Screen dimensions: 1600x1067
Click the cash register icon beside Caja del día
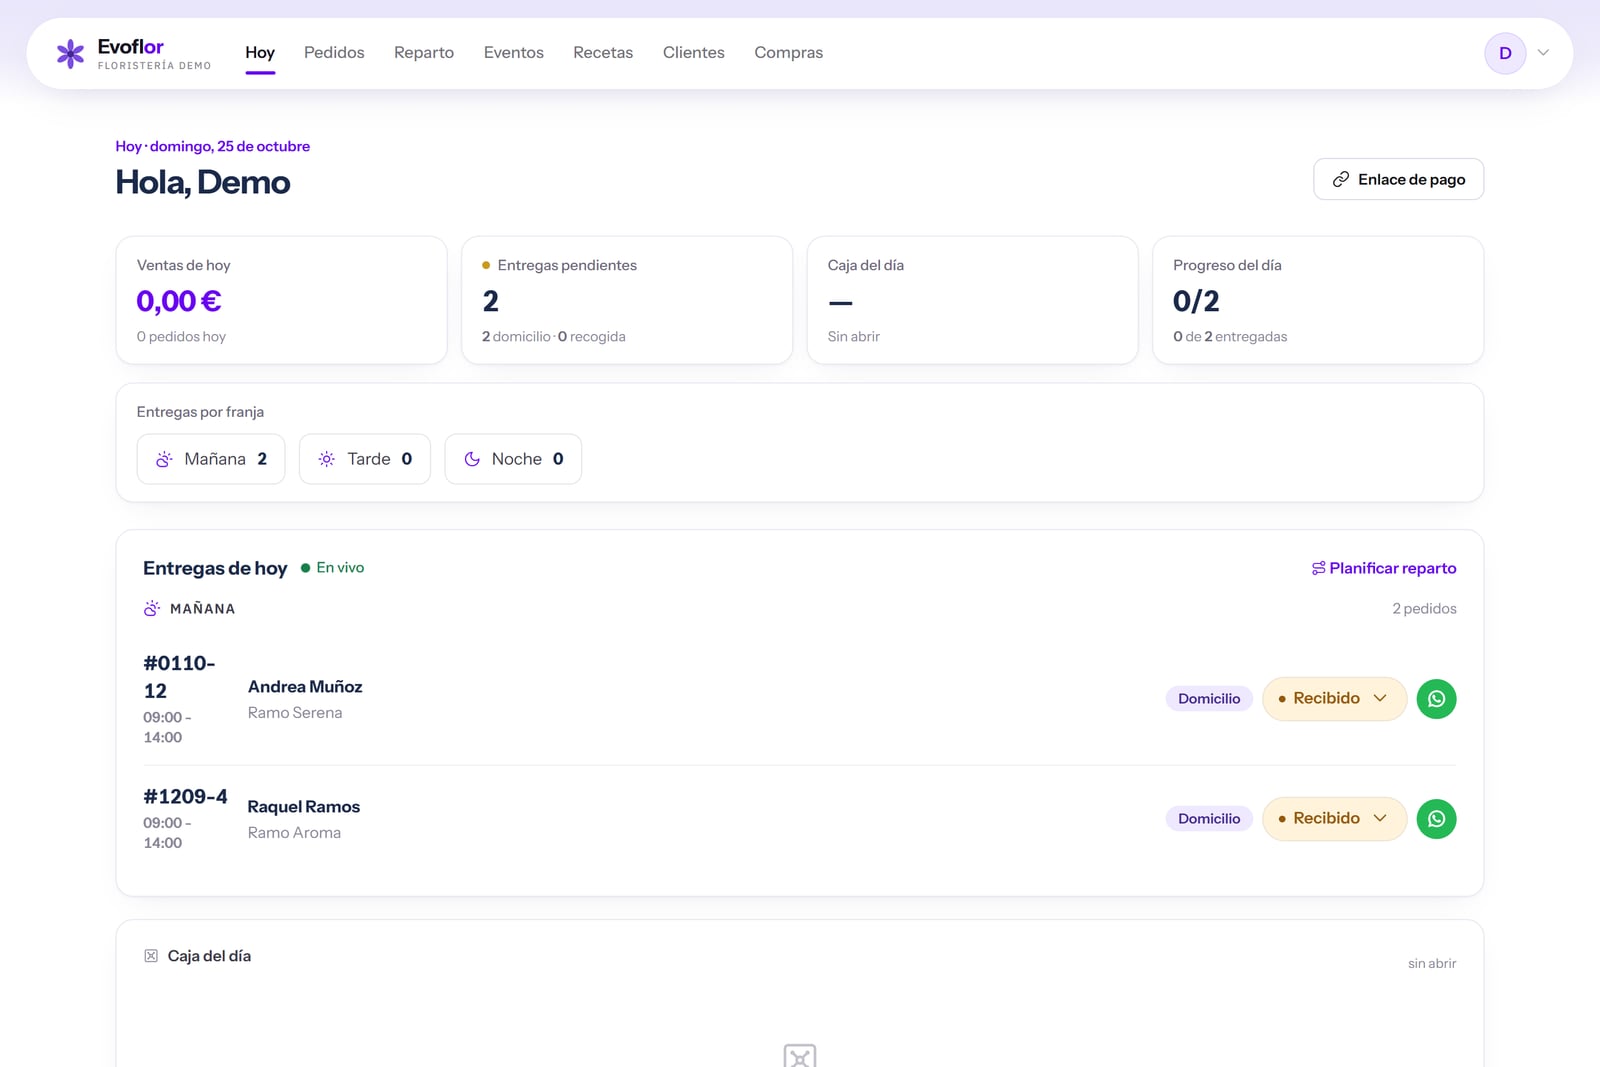(x=151, y=956)
